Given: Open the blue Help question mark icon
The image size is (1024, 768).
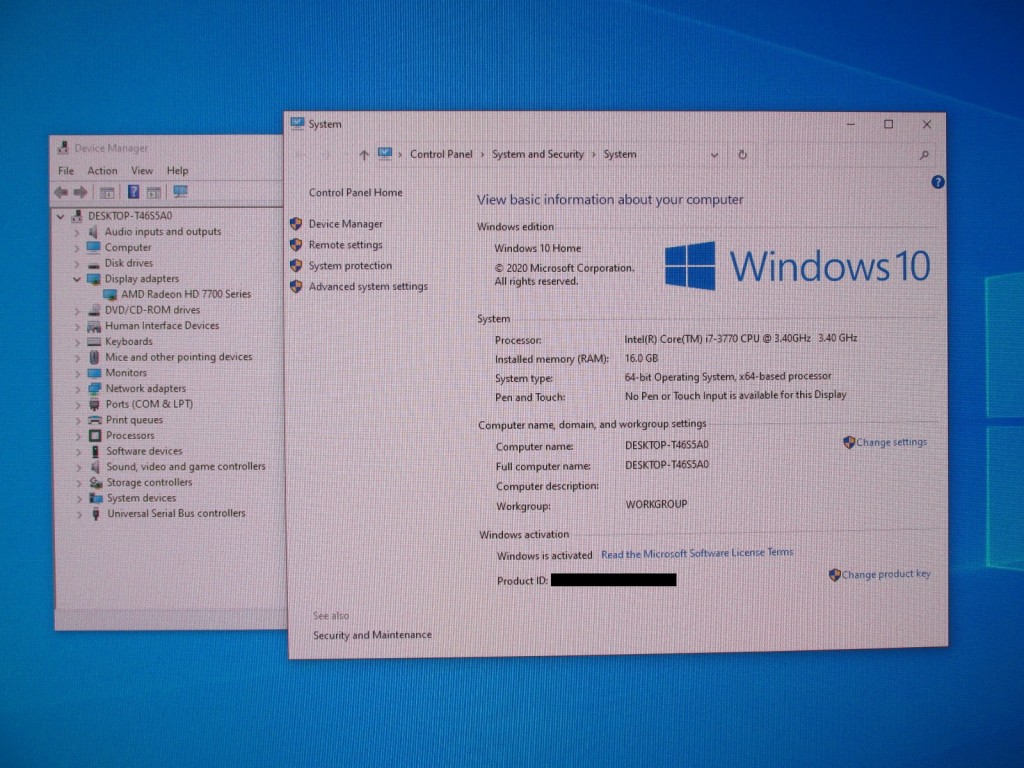Looking at the screenshot, I should click(938, 182).
